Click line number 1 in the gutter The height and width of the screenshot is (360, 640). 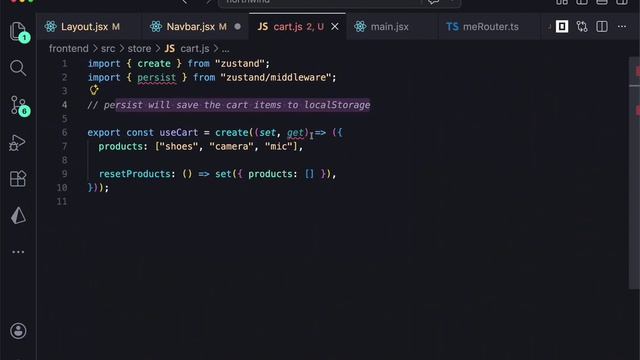[x=64, y=64]
